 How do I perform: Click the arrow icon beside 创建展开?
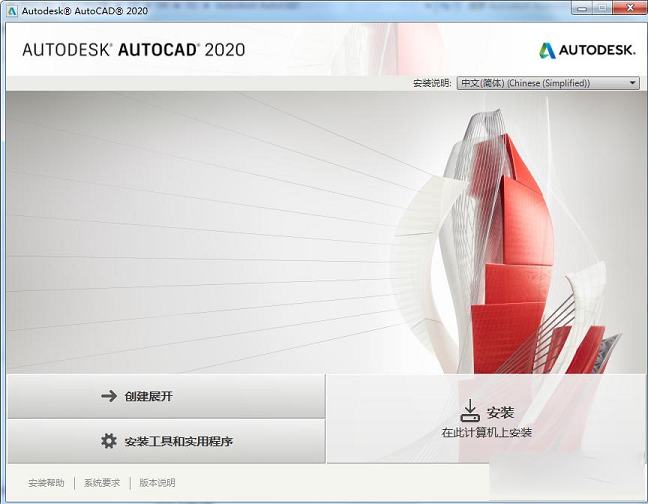tap(109, 396)
